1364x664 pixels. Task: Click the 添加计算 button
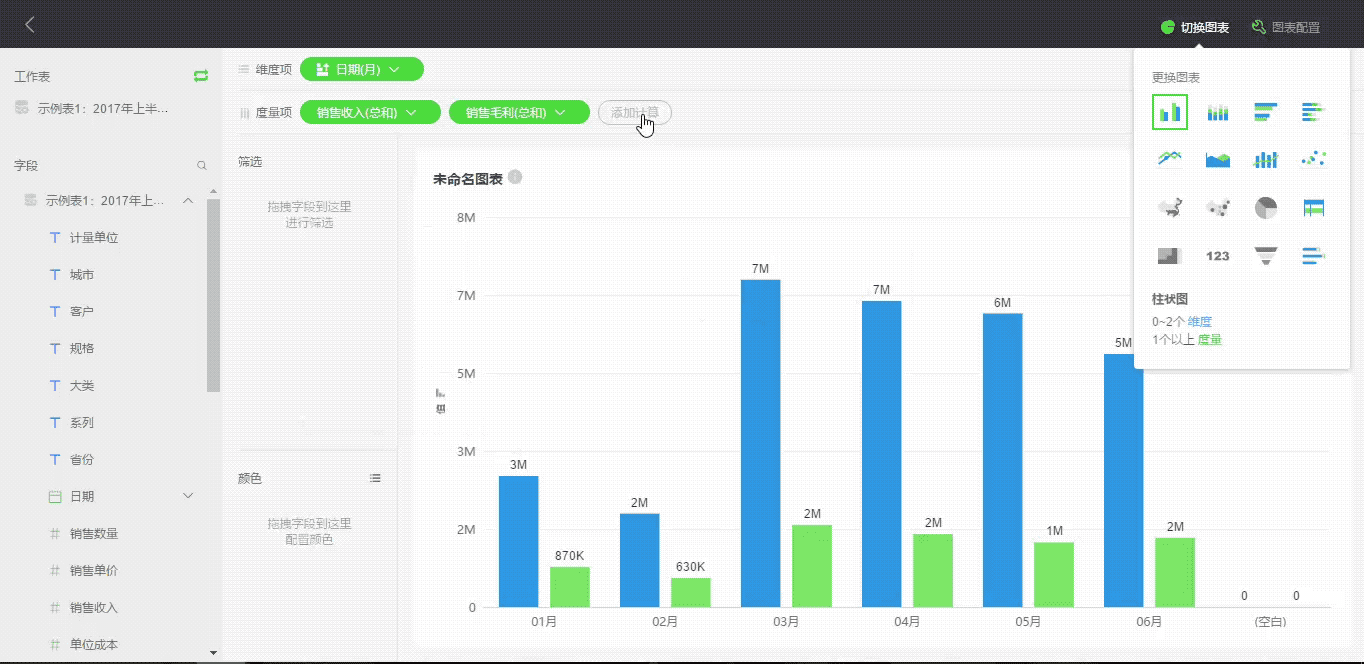point(635,113)
